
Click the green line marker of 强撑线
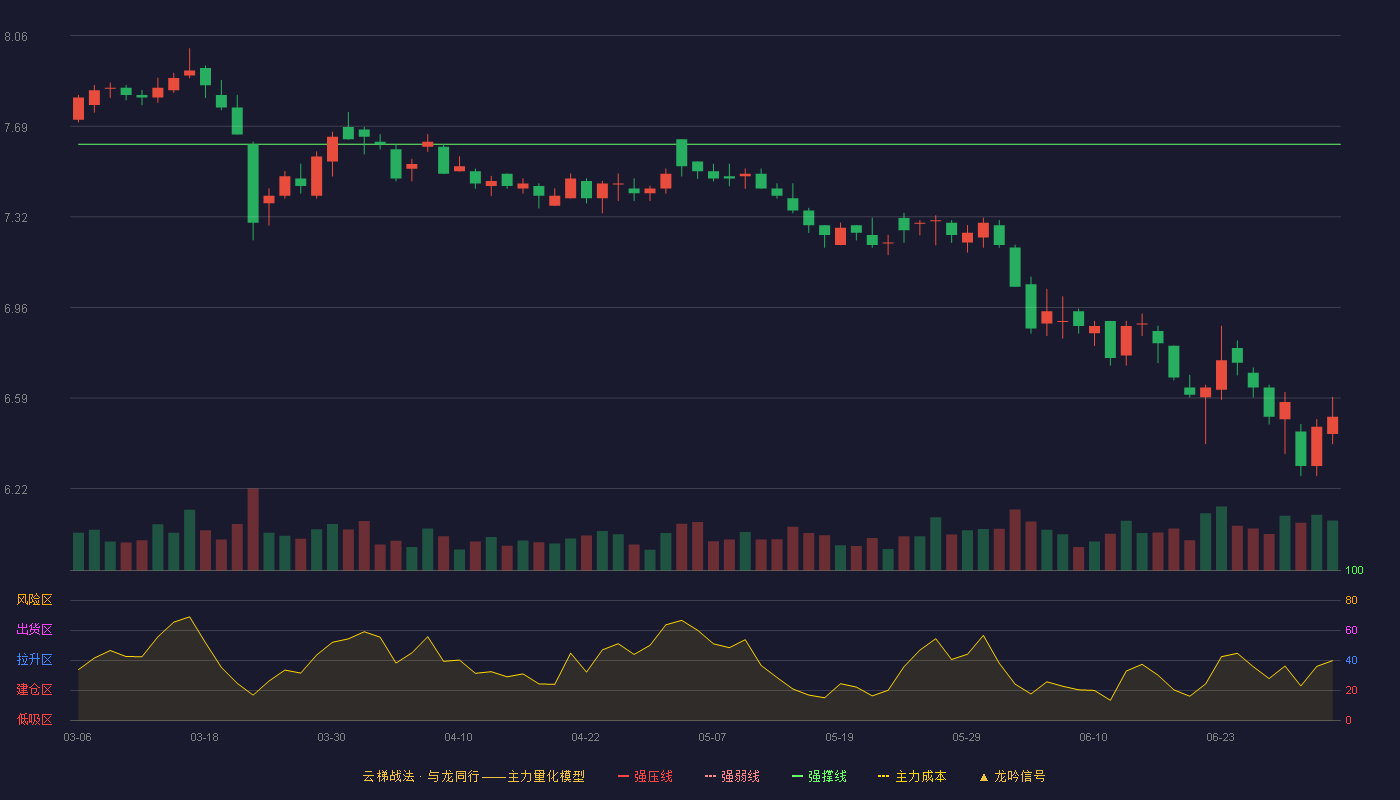tap(797, 777)
